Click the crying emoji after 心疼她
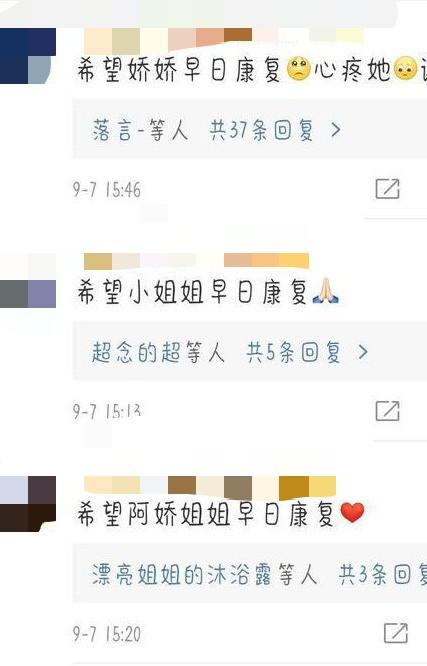The image size is (427, 666). pos(406,70)
